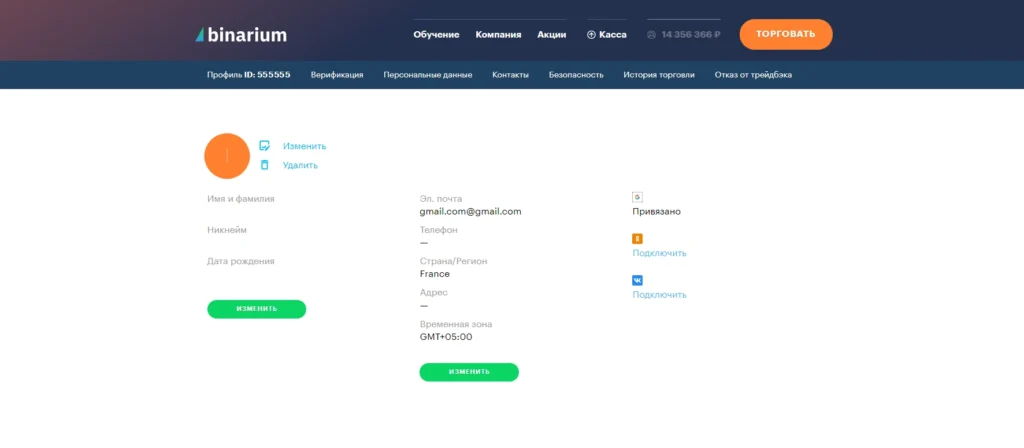The image size is (1024, 448).
Task: Click Подключить link under the VK icon
Action: [659, 295]
